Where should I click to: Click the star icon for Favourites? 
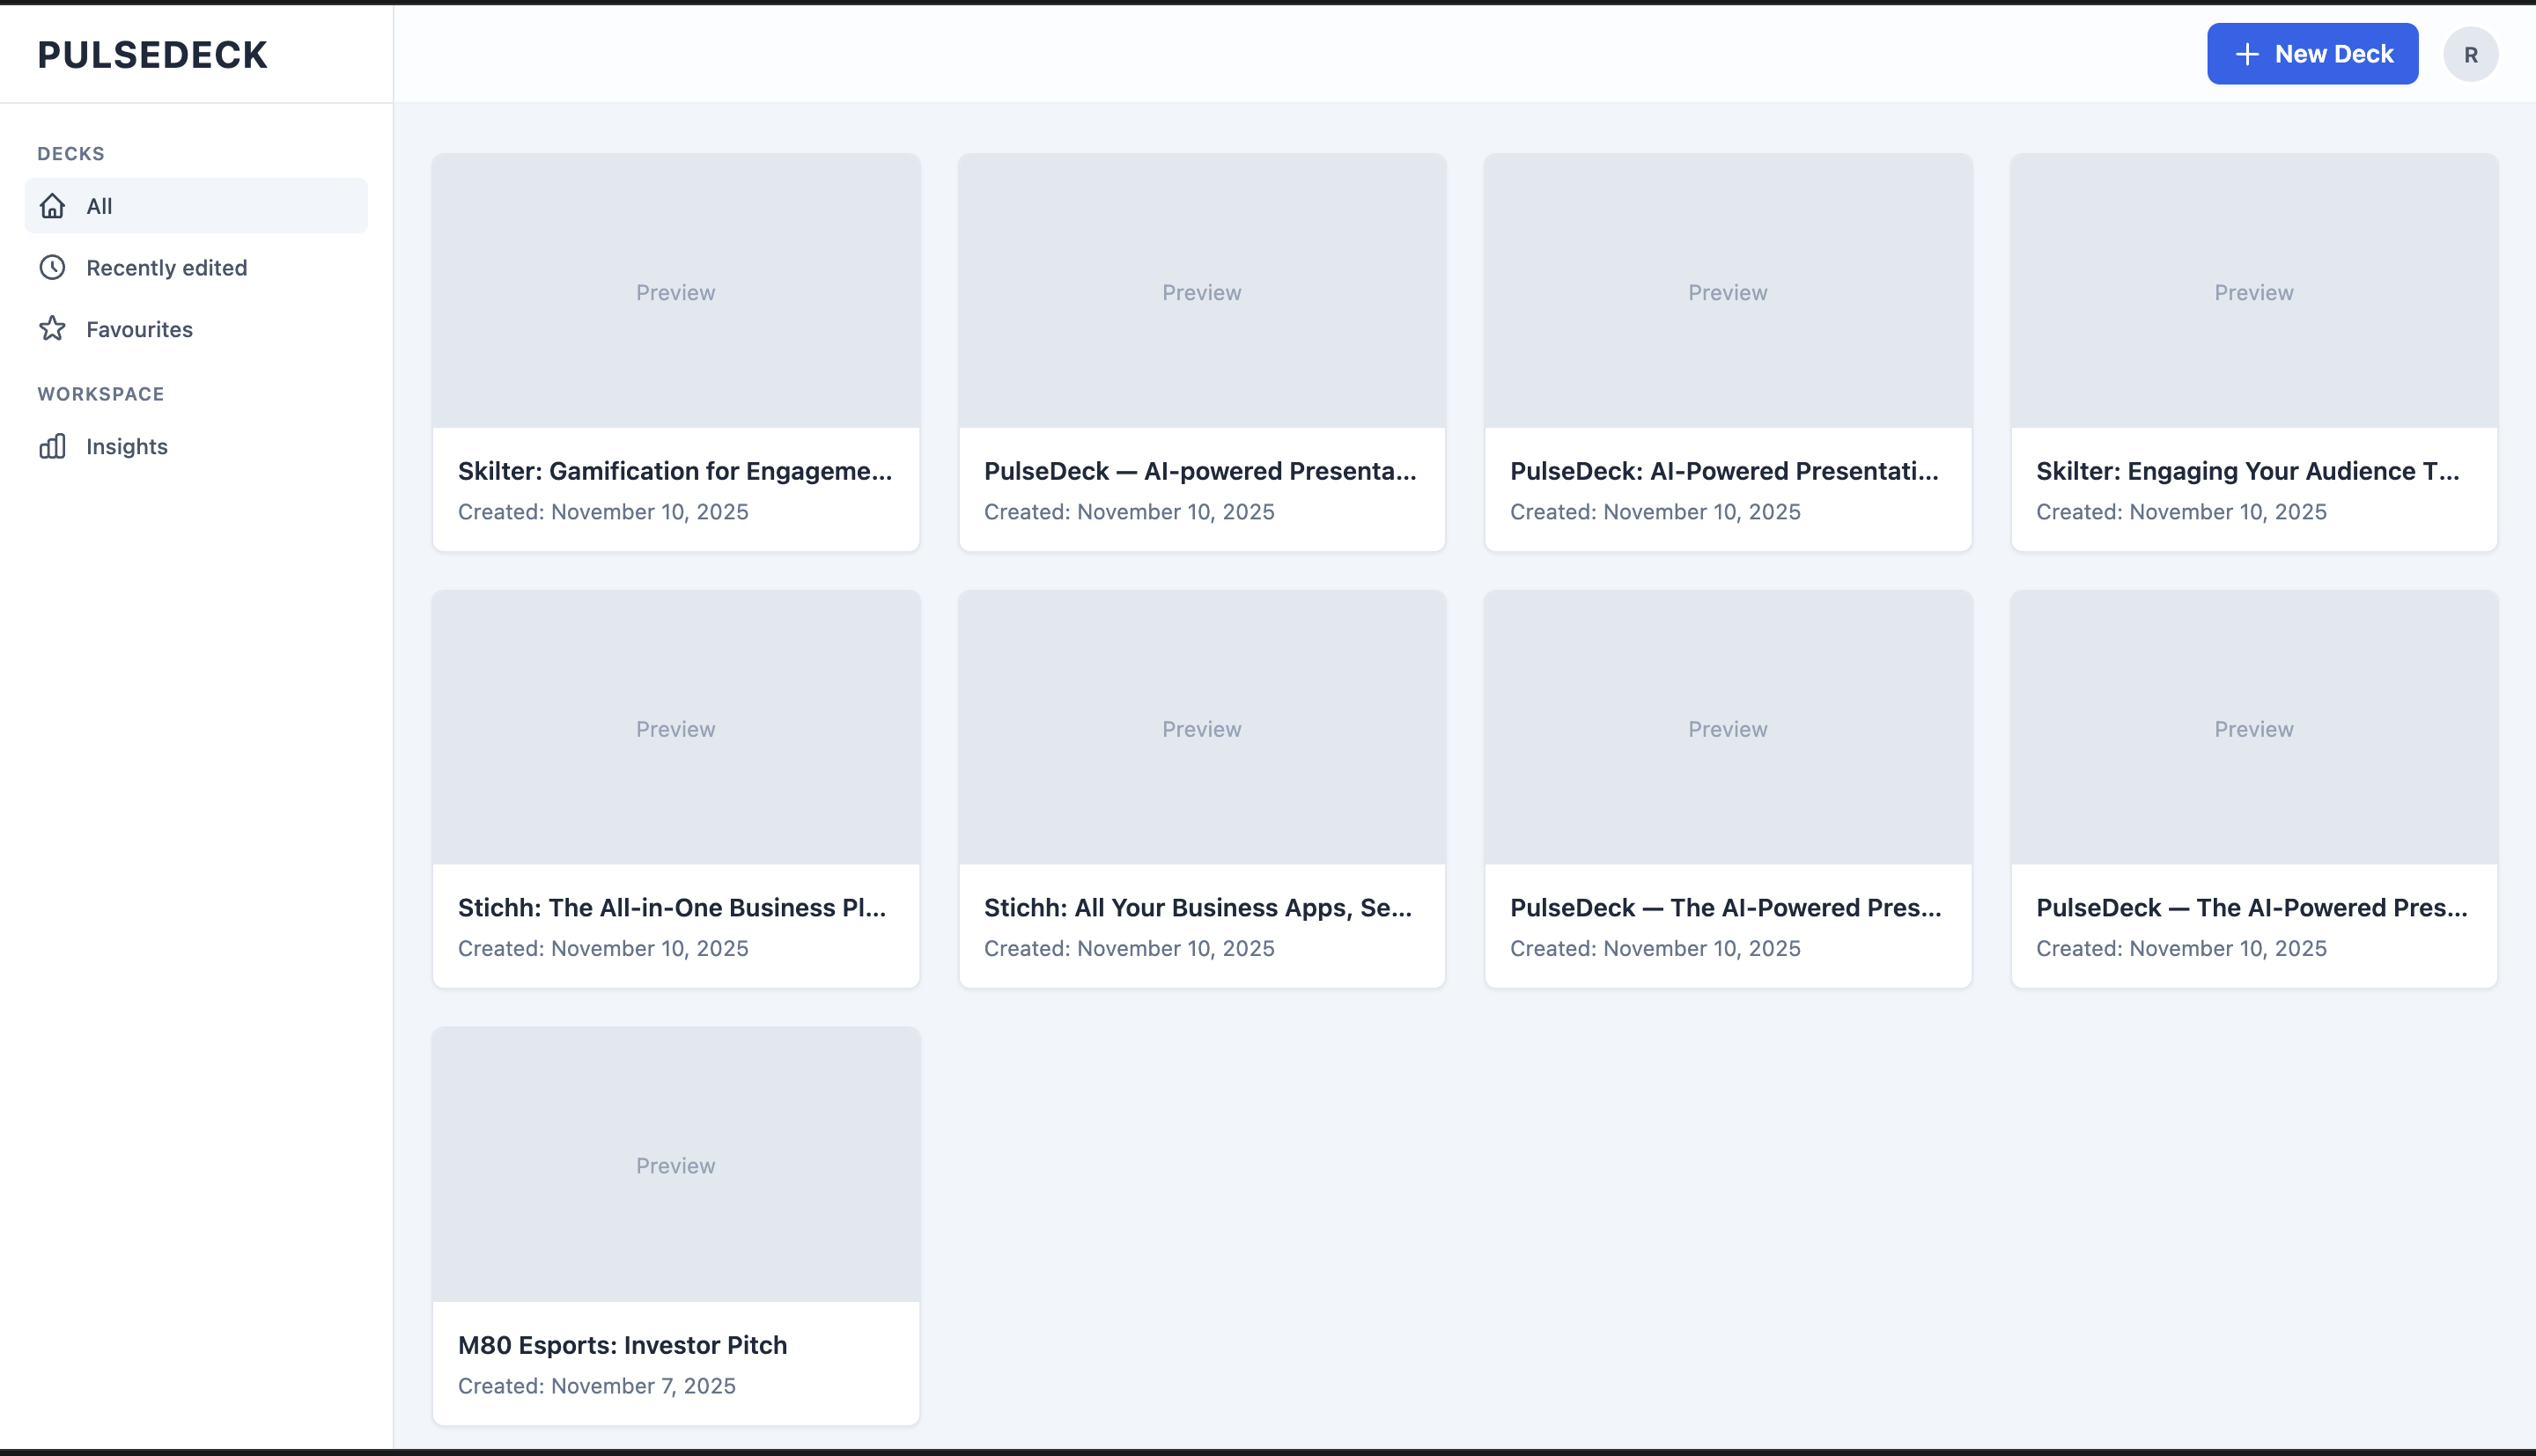click(52, 329)
